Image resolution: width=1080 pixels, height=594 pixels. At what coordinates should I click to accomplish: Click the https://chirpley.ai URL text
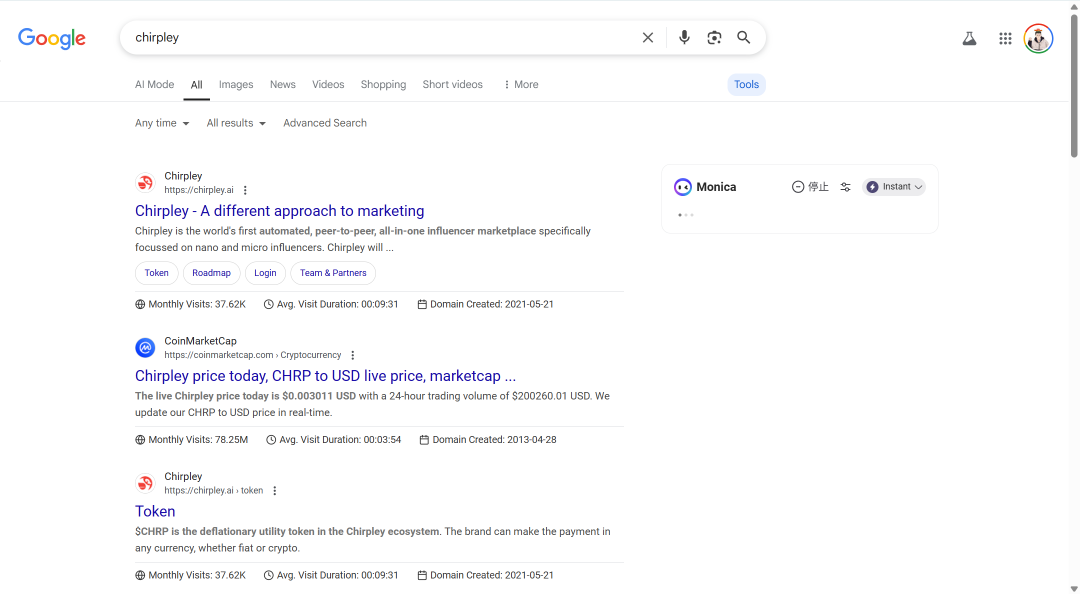click(x=199, y=190)
